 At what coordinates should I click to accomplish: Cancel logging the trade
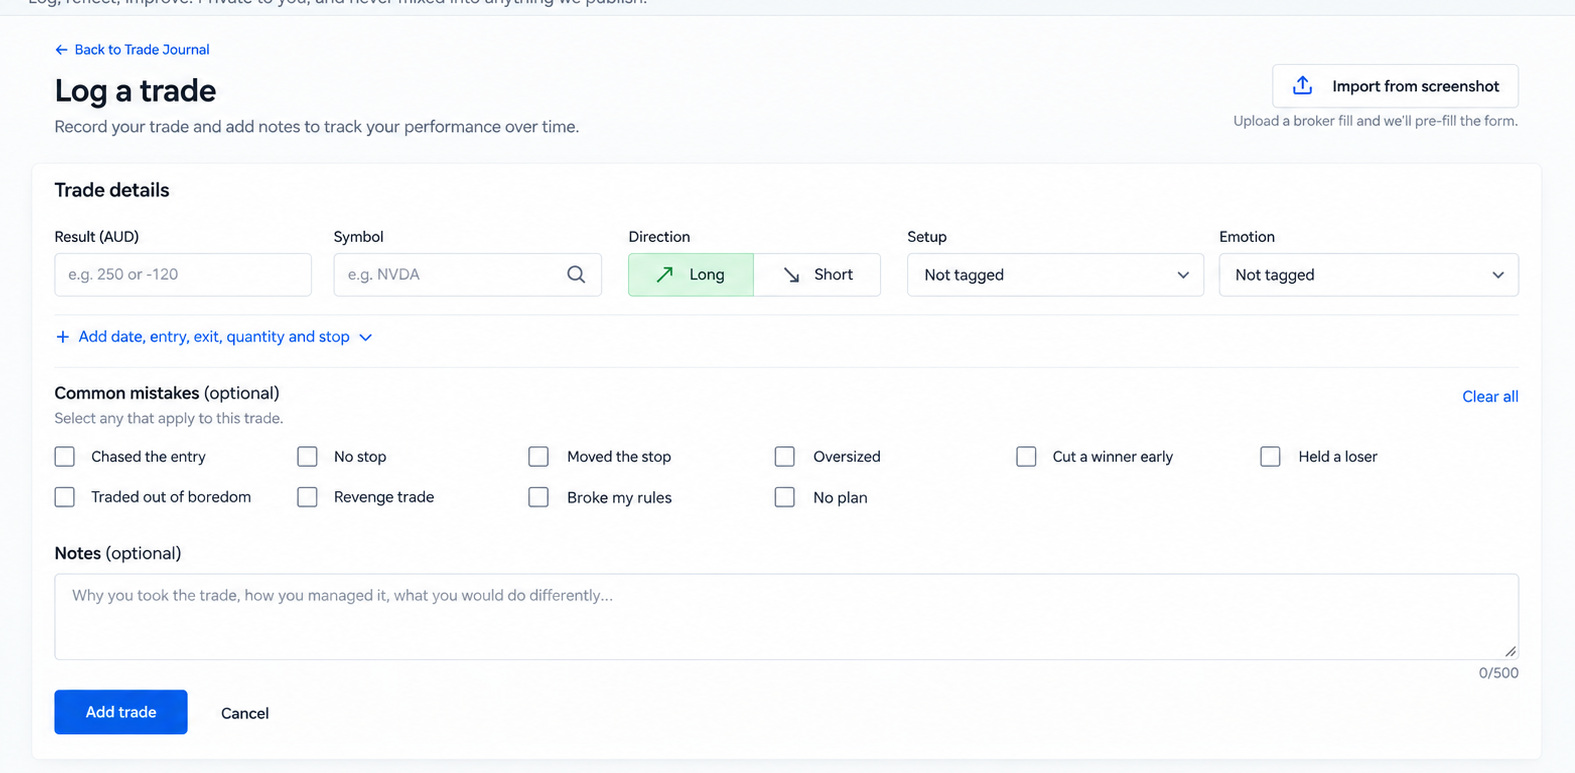point(245,713)
